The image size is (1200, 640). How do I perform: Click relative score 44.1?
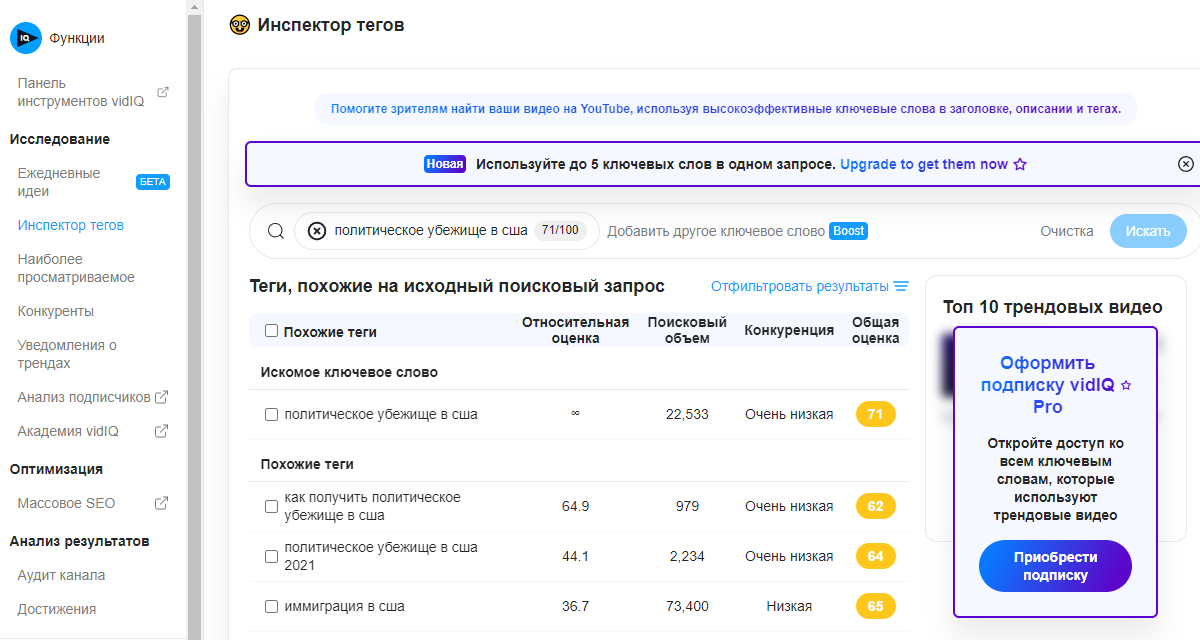point(575,556)
